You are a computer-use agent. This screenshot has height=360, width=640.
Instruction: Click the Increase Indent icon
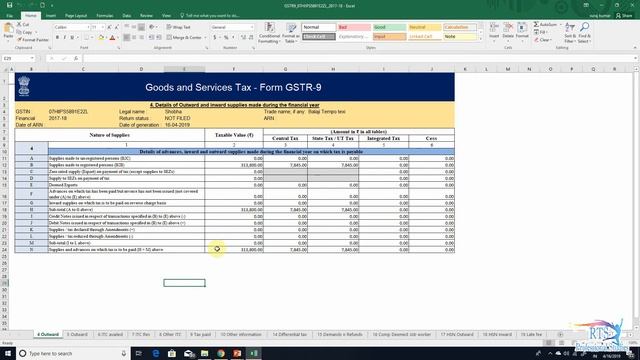pos(159,38)
